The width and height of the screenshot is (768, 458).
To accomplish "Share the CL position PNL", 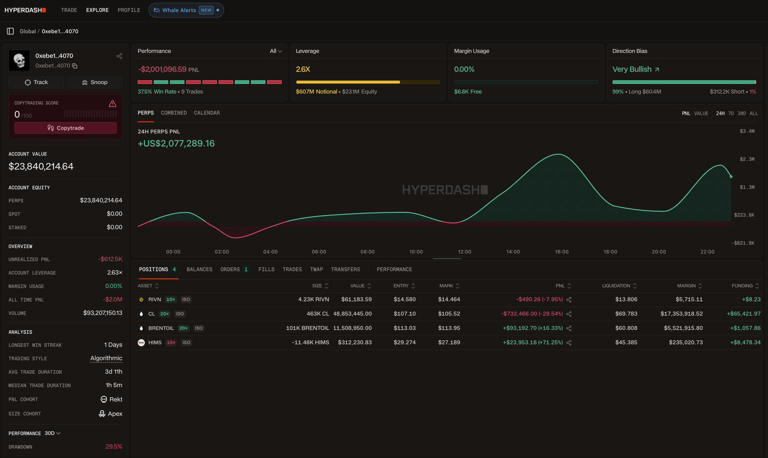I will pos(569,313).
